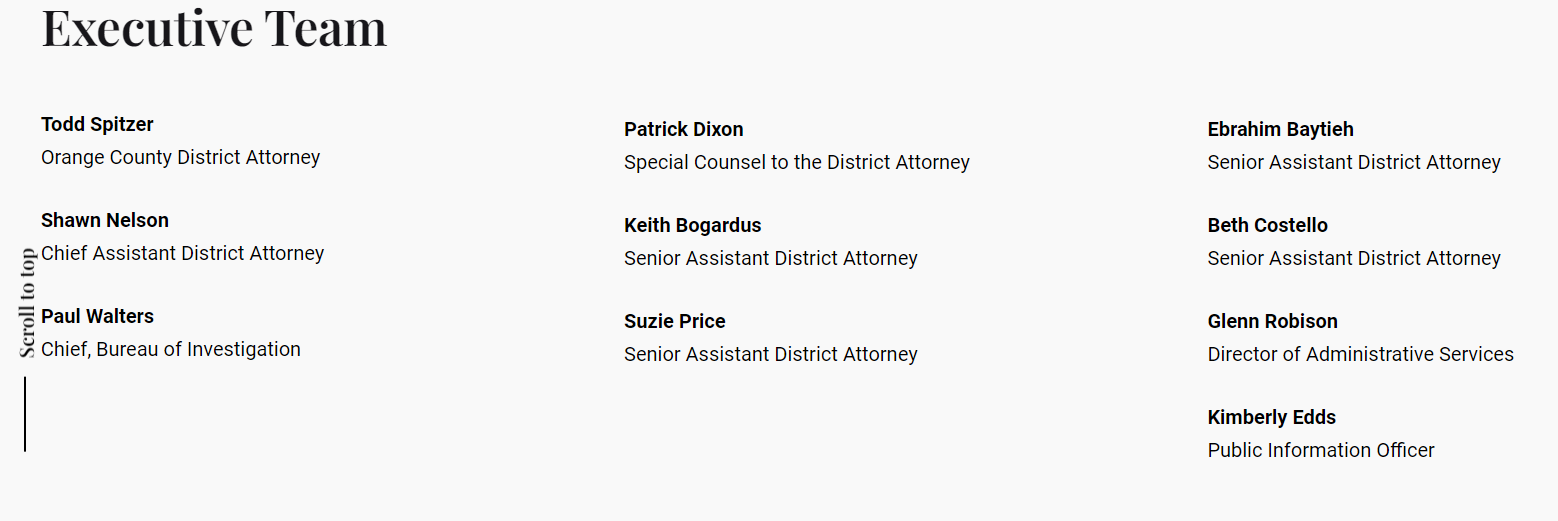Click the Scroll to top link

pyautogui.click(x=27, y=303)
